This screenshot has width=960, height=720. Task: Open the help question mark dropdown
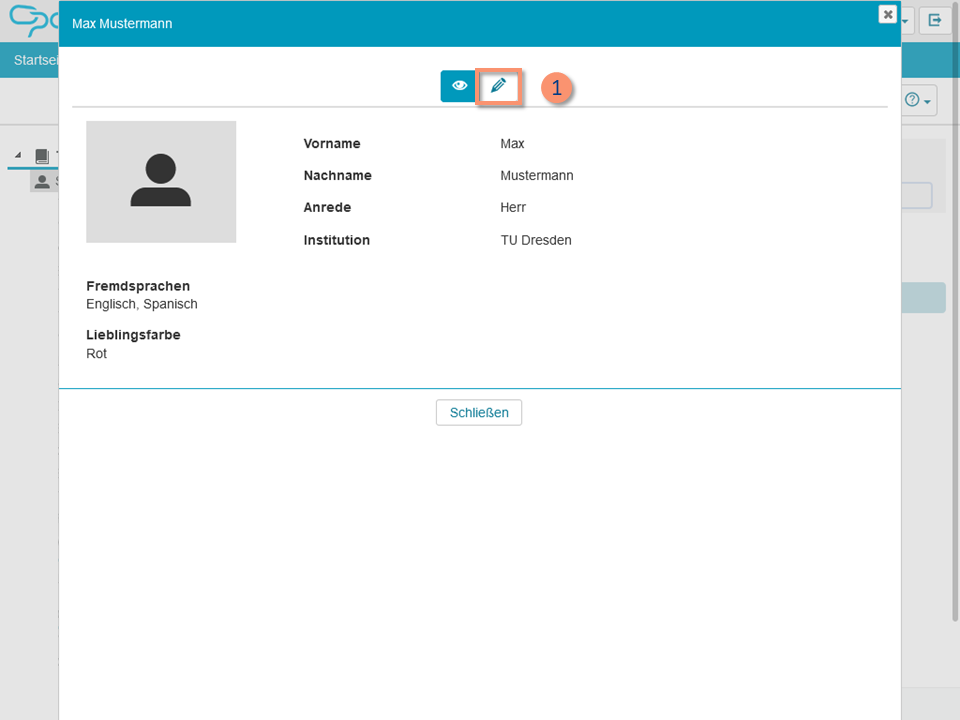tap(918, 101)
